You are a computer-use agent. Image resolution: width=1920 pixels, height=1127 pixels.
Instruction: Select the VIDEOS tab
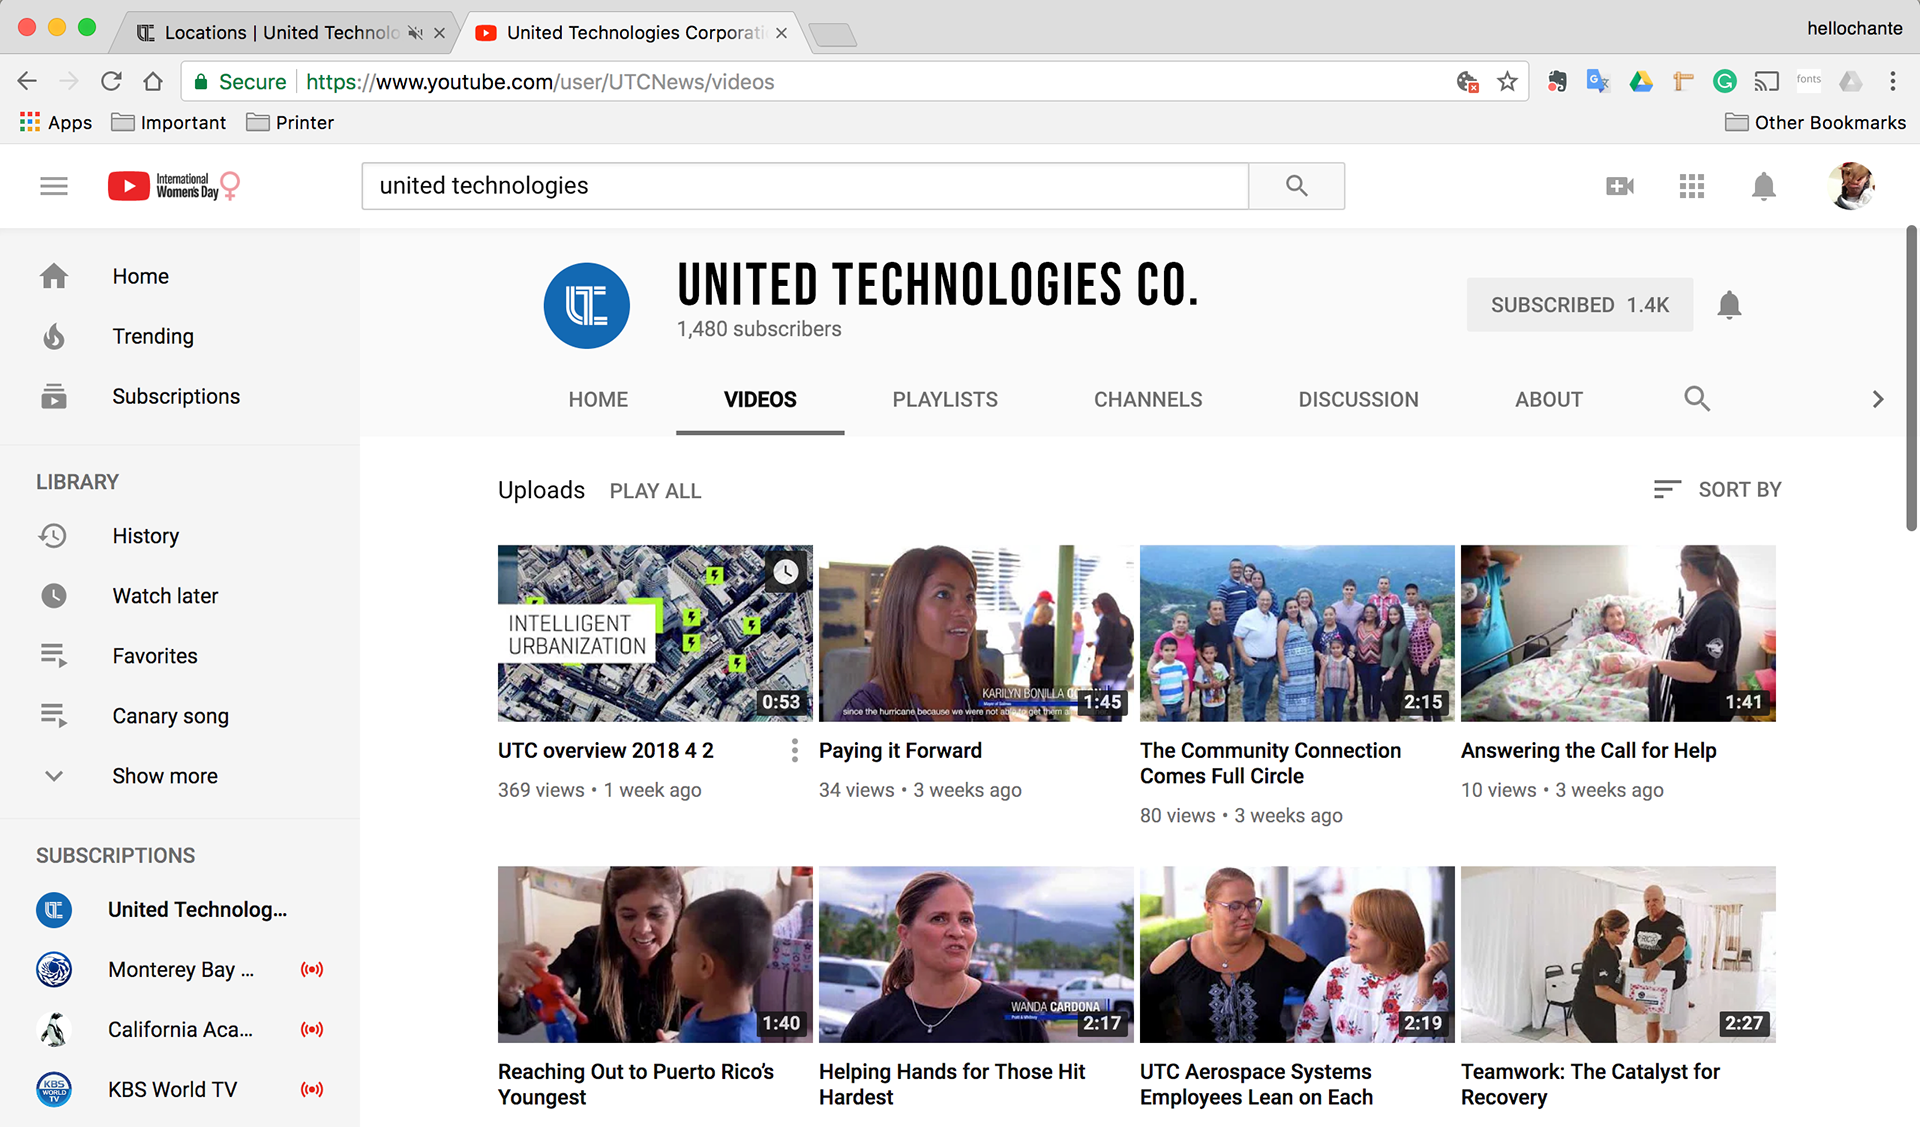[x=760, y=399]
